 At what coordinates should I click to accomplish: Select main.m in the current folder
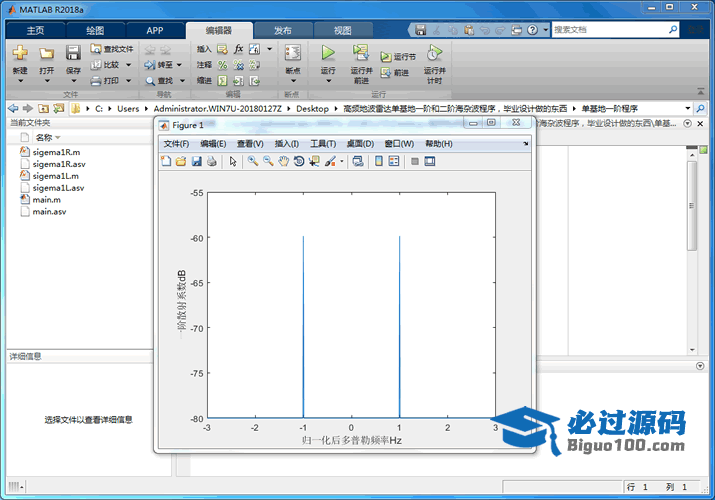(x=47, y=199)
